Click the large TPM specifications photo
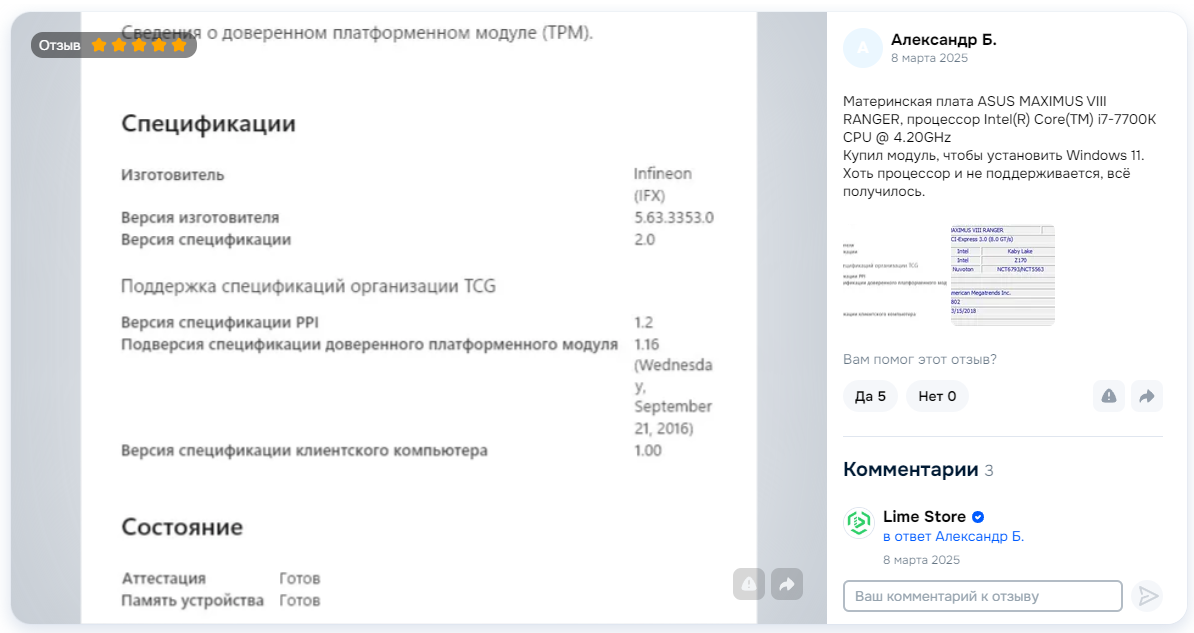This screenshot has width=1194, height=633. point(418,330)
